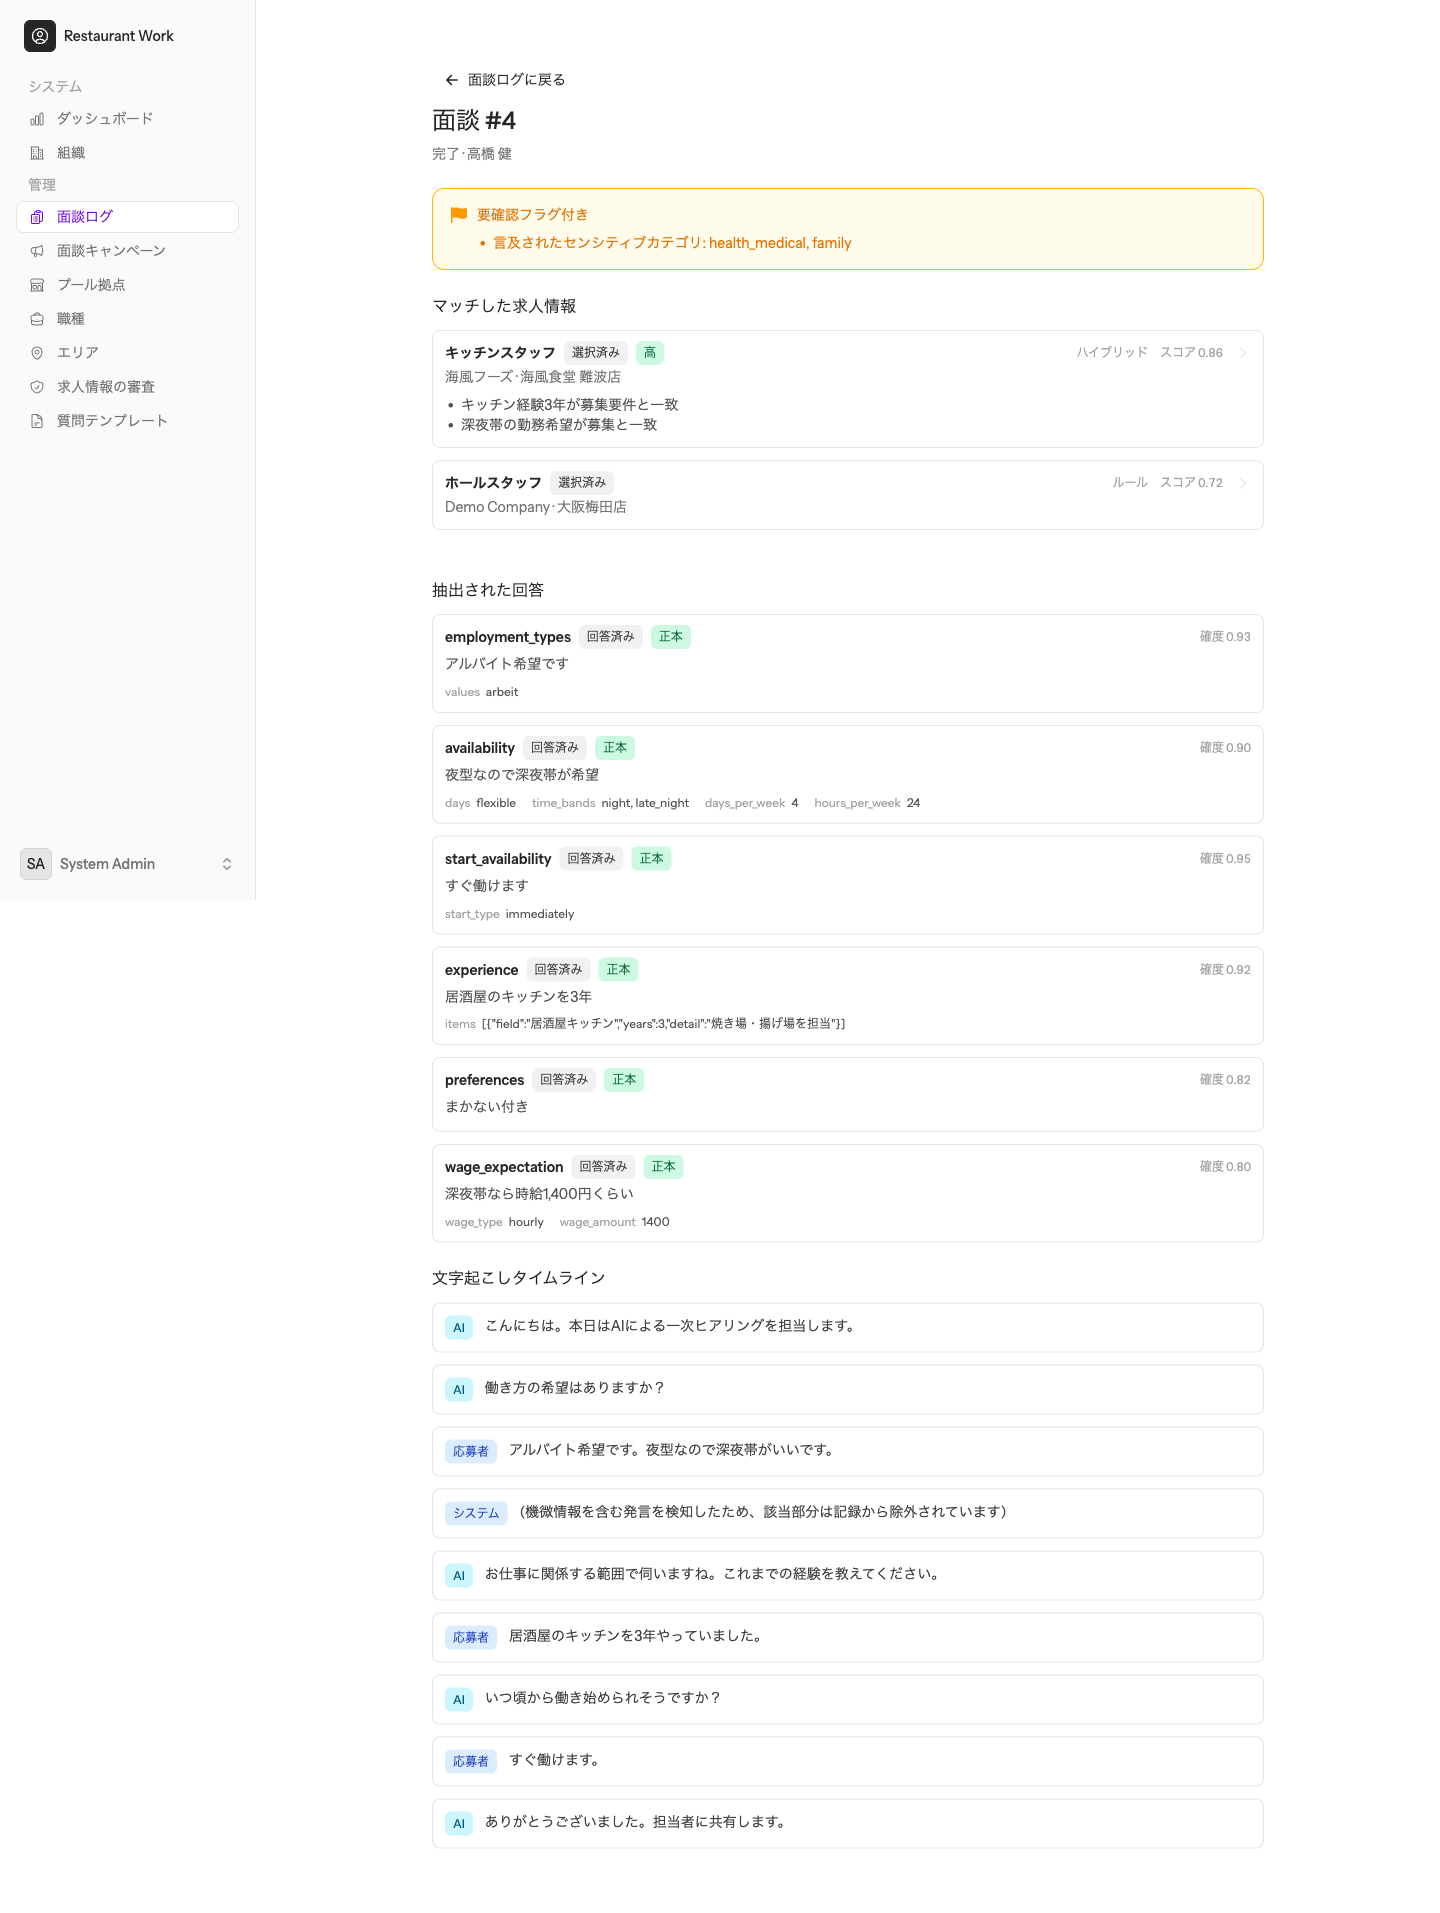This screenshot has width=1440, height=1913.
Task: Click the back arrow icon
Action: click(x=452, y=80)
